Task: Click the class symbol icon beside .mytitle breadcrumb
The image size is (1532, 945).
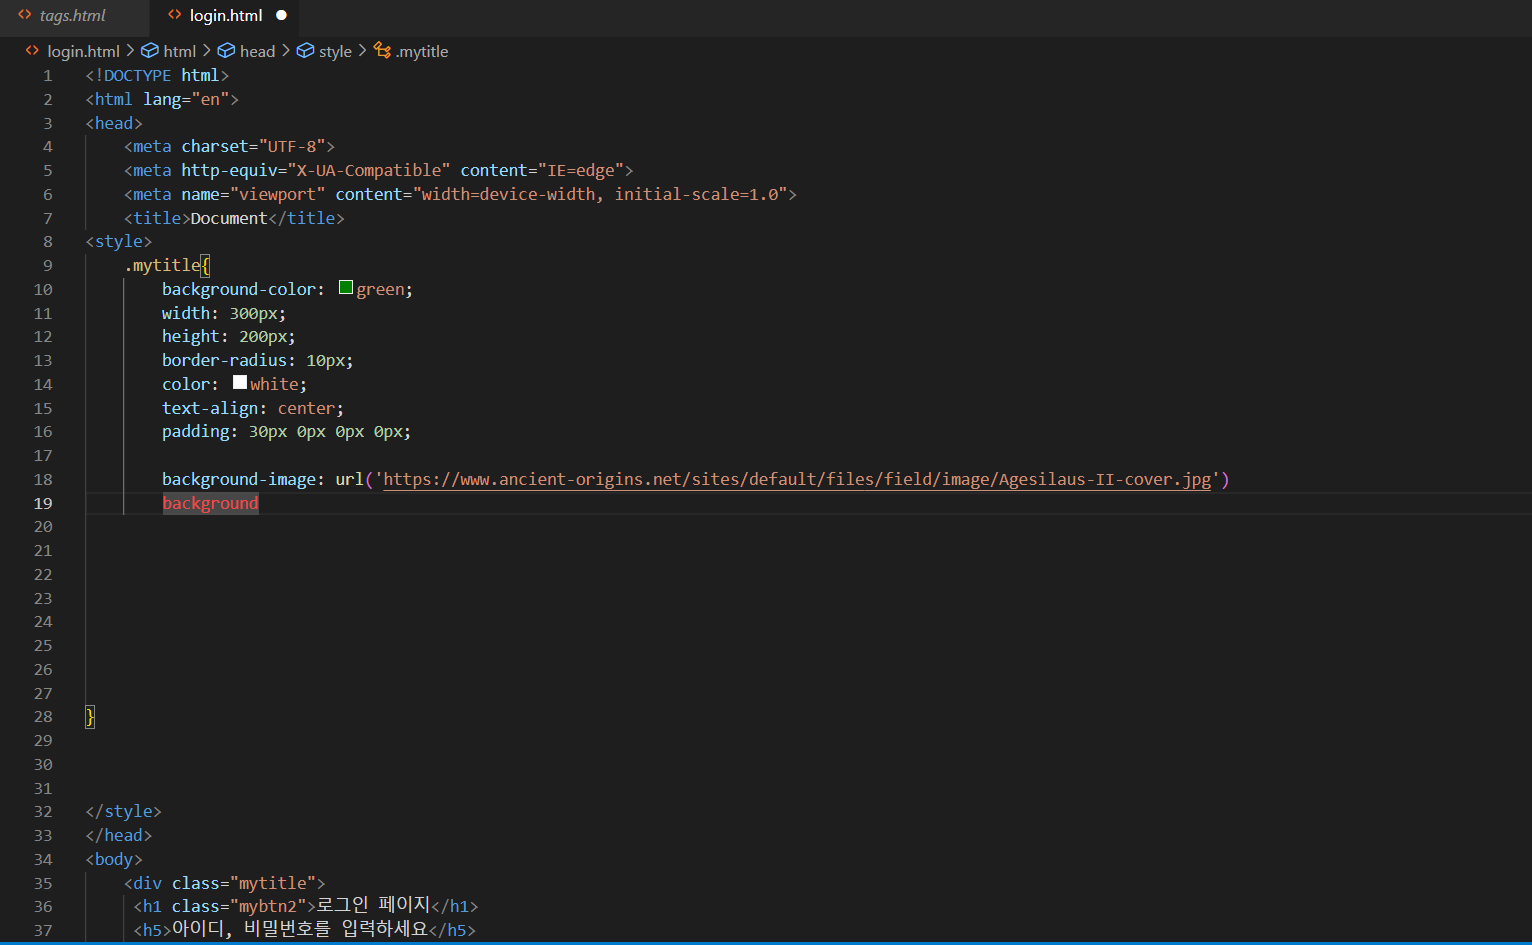Action: click(x=382, y=51)
